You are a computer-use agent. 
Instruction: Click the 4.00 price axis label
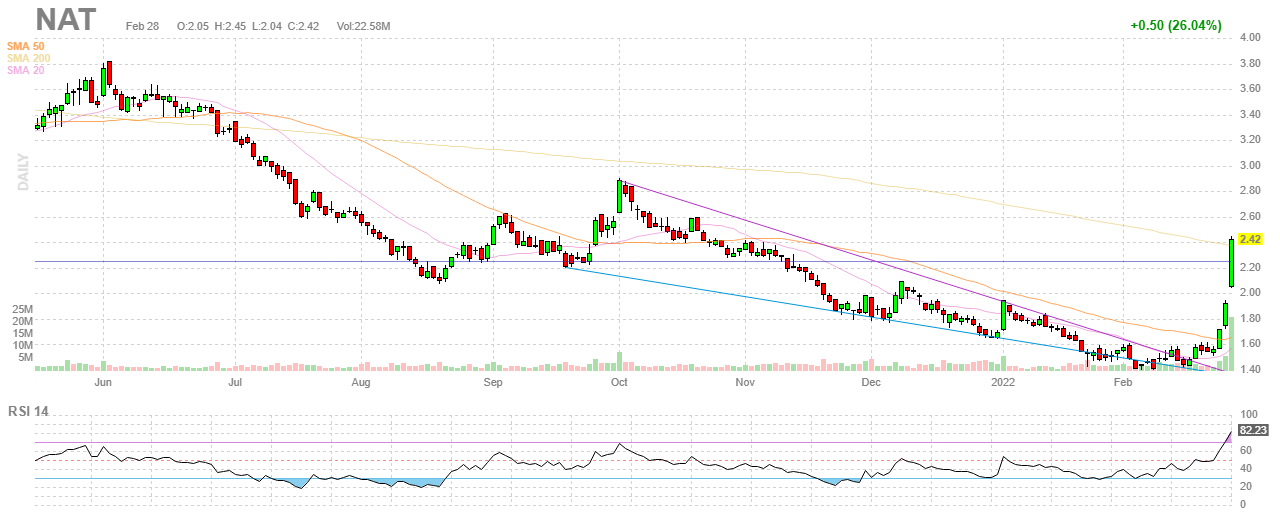point(1249,38)
